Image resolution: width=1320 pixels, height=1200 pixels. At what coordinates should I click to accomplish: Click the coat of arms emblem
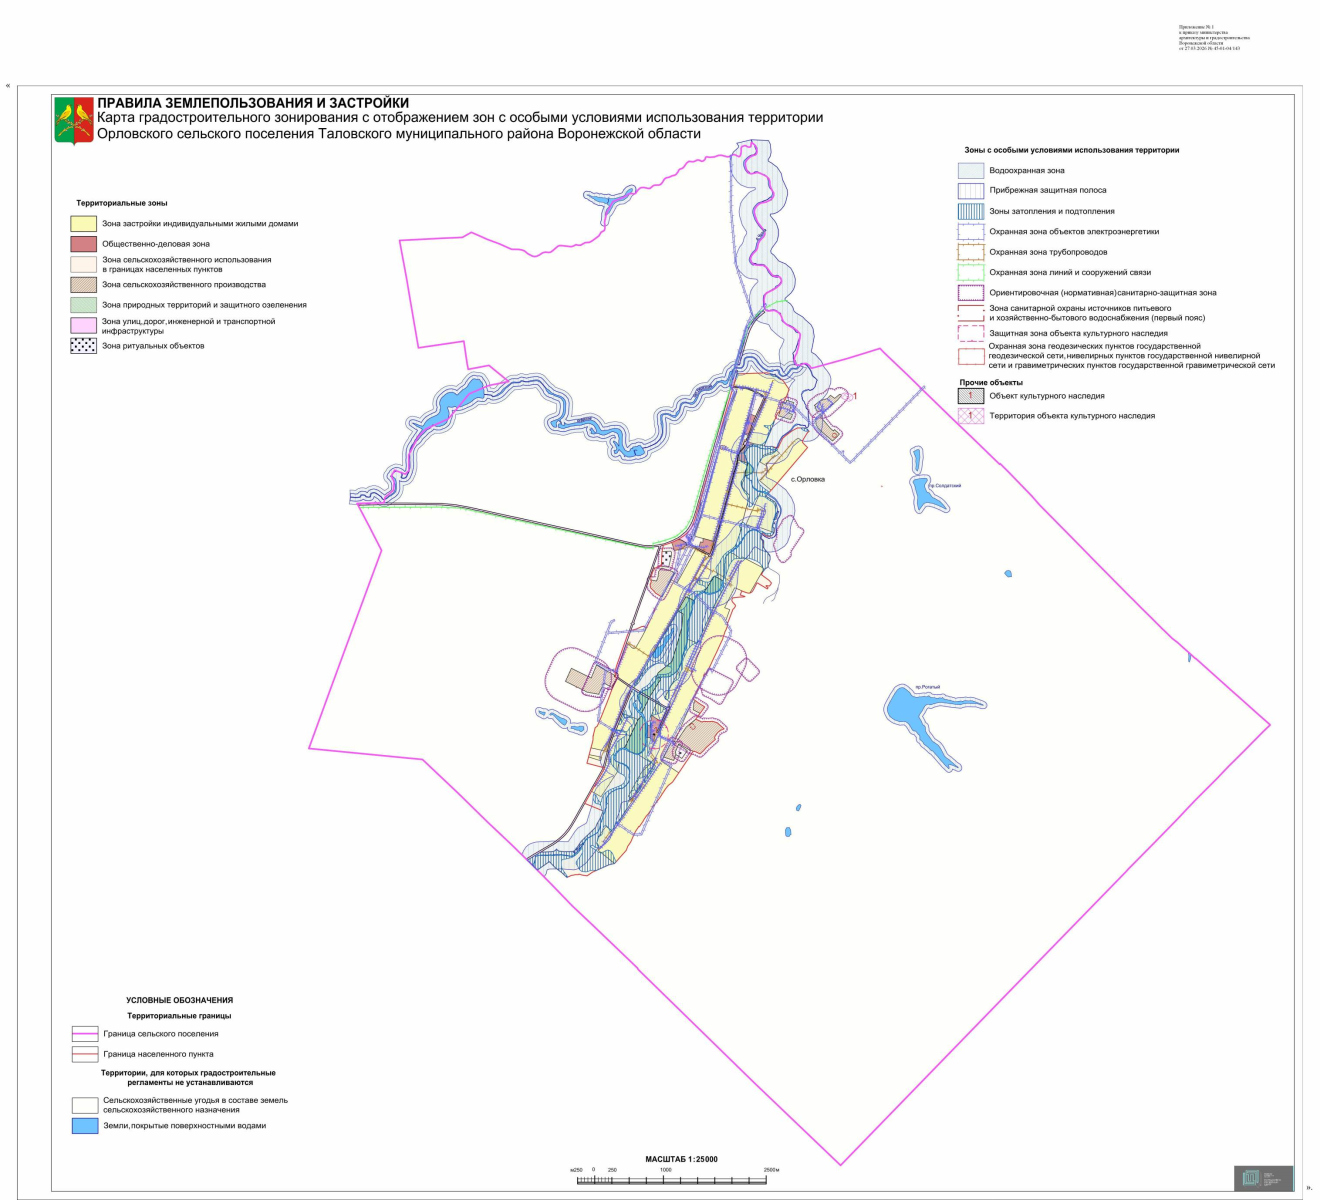pyautogui.click(x=73, y=122)
